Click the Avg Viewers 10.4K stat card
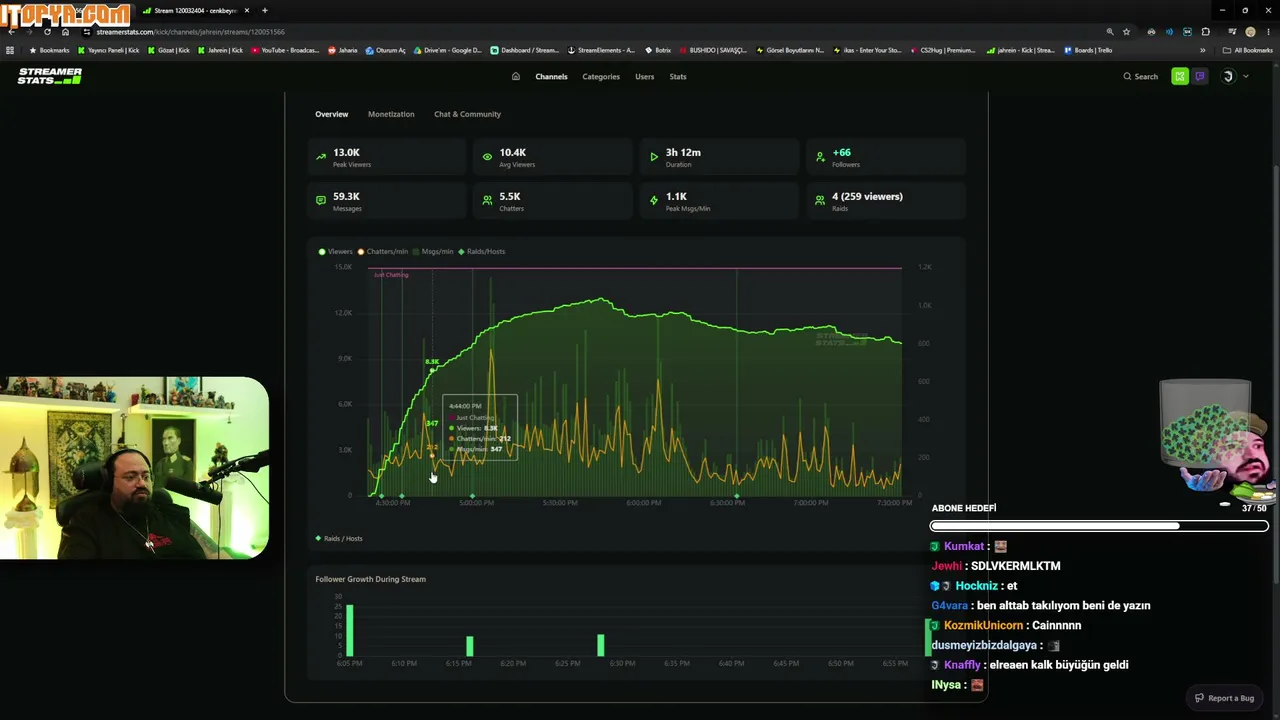Screen dimensions: 1280x720 coord(553,157)
